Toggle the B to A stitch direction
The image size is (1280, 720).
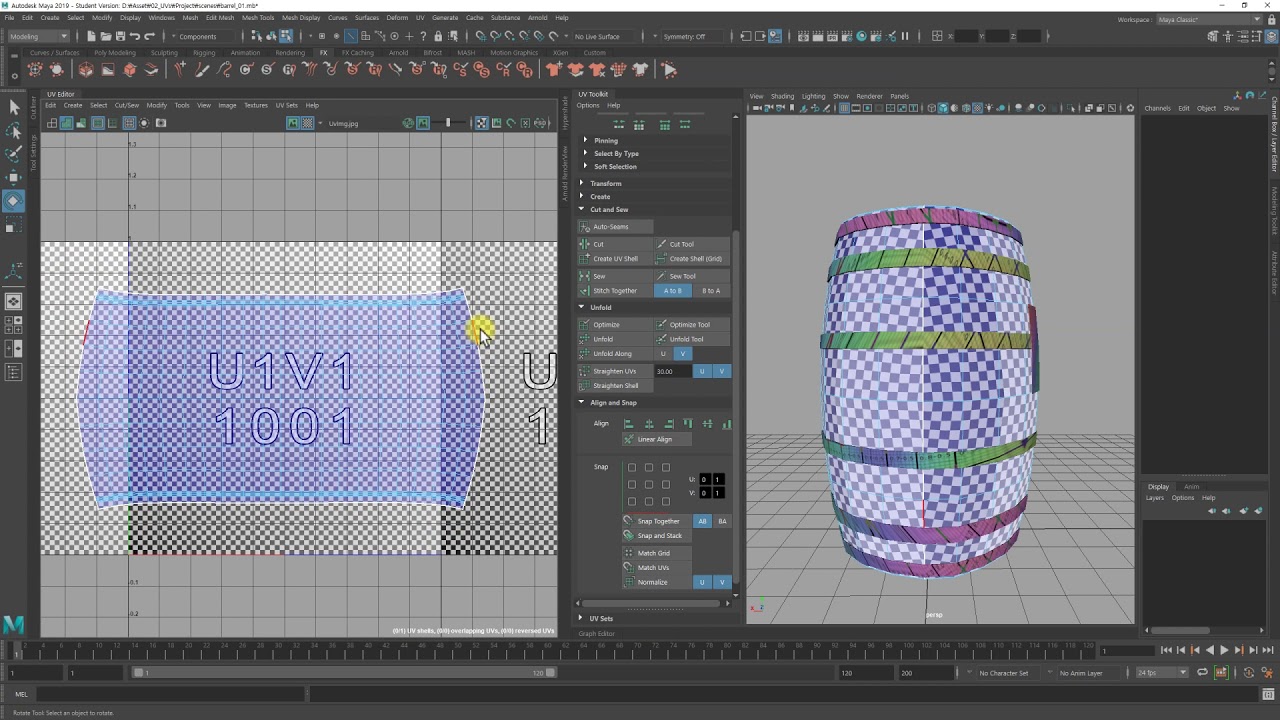click(711, 291)
